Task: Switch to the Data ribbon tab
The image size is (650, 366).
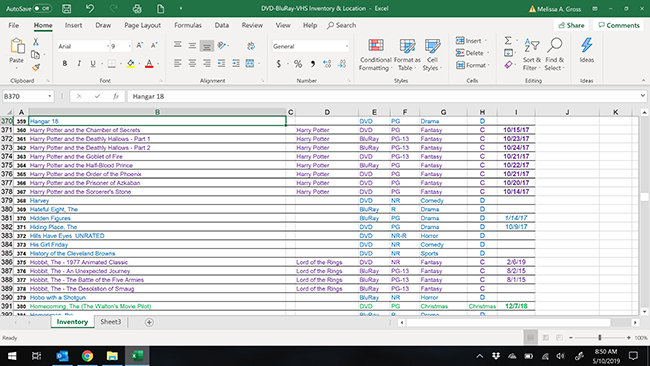Action: pyautogui.click(x=222, y=25)
